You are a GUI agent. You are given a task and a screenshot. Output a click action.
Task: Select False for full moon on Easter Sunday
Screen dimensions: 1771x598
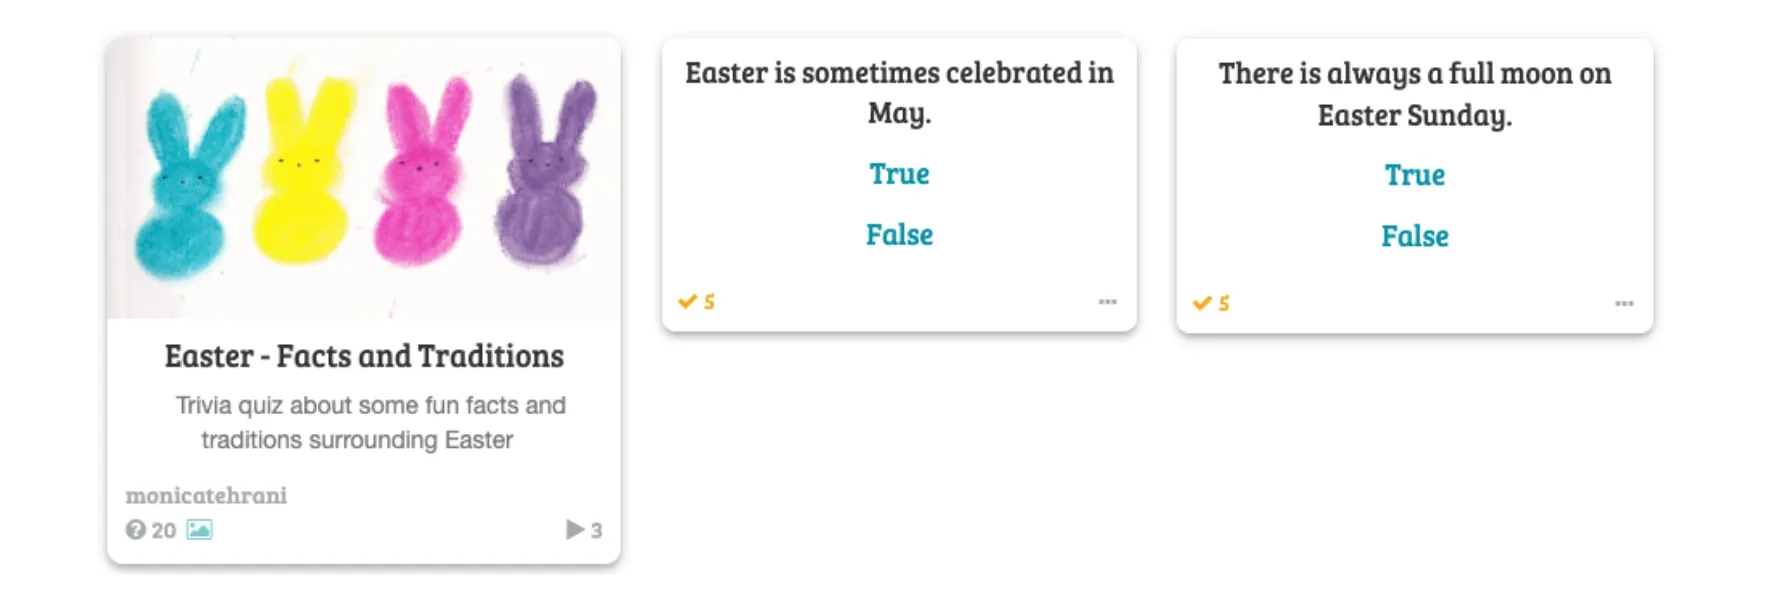(1414, 236)
